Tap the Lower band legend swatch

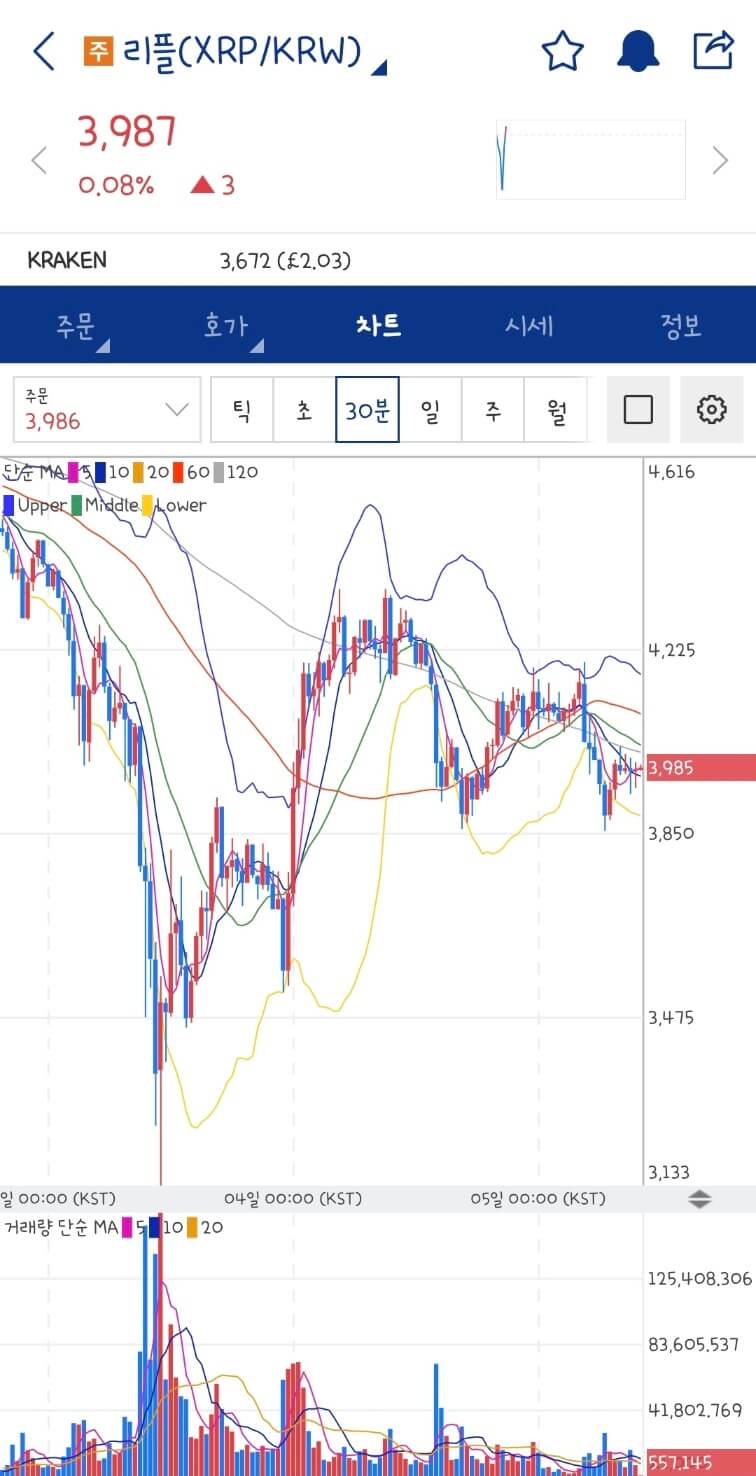(x=147, y=505)
